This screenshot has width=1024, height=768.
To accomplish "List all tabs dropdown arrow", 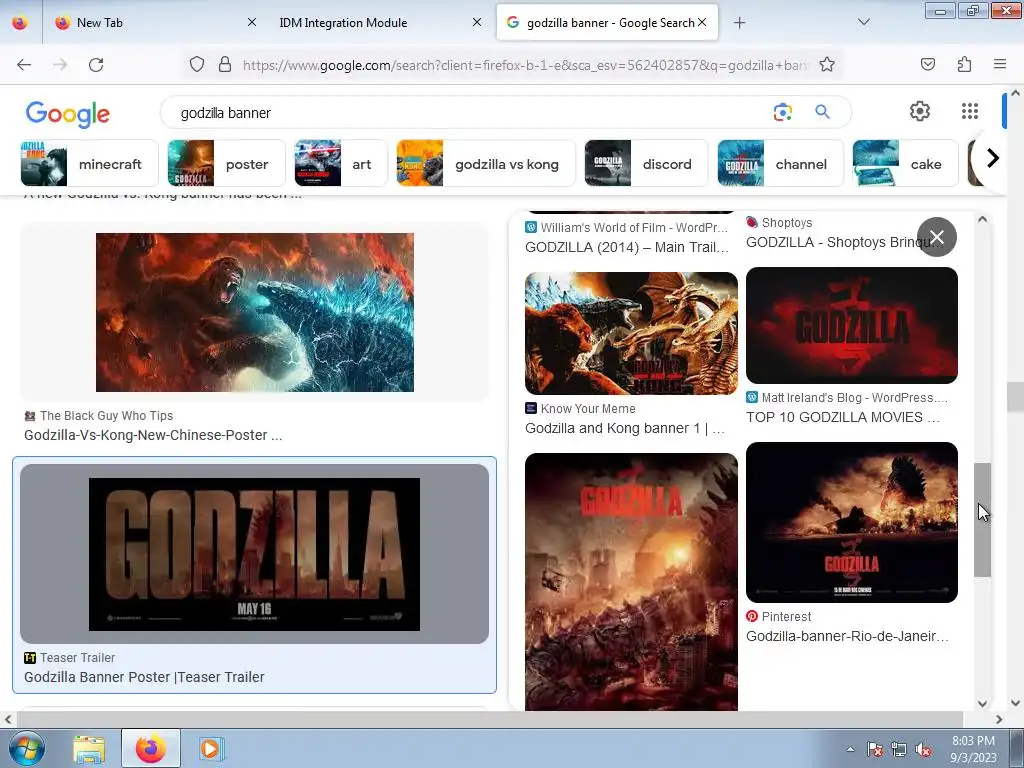I will [x=863, y=22].
